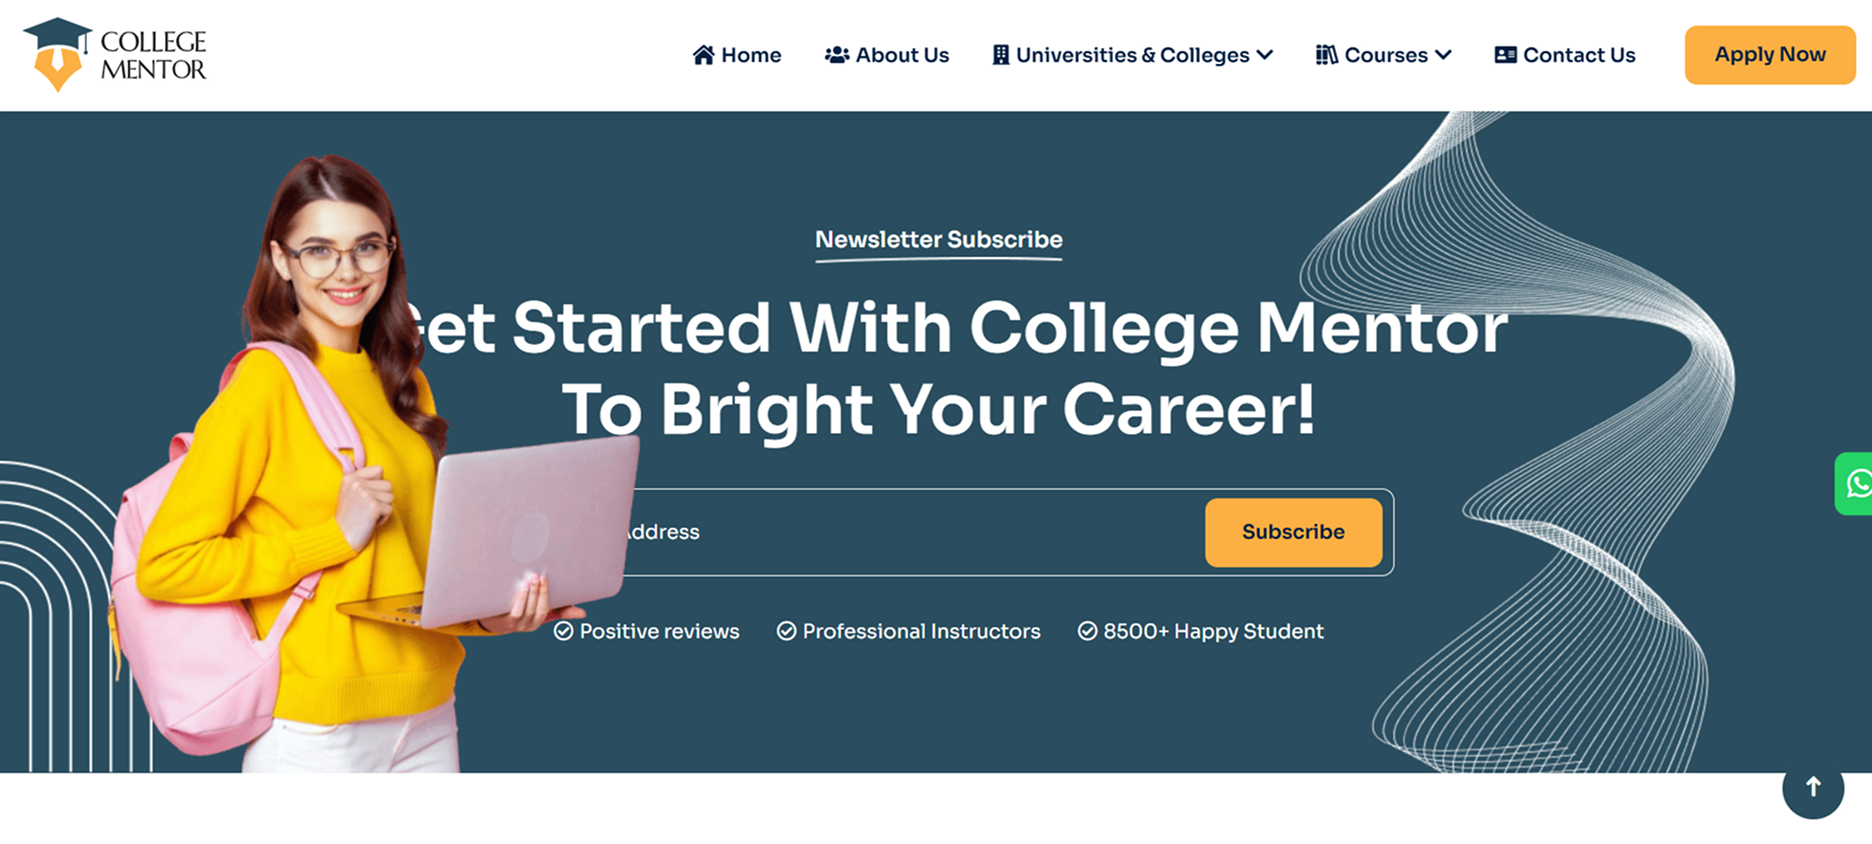This screenshot has height=844, width=1872.
Task: Click the Professional Instructors check icon
Action: pos(787,631)
